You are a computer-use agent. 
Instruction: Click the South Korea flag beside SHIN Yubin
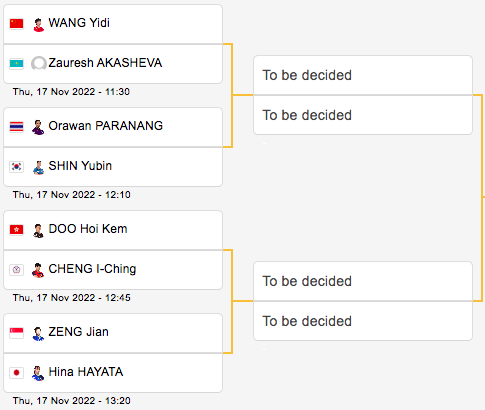click(x=16, y=167)
